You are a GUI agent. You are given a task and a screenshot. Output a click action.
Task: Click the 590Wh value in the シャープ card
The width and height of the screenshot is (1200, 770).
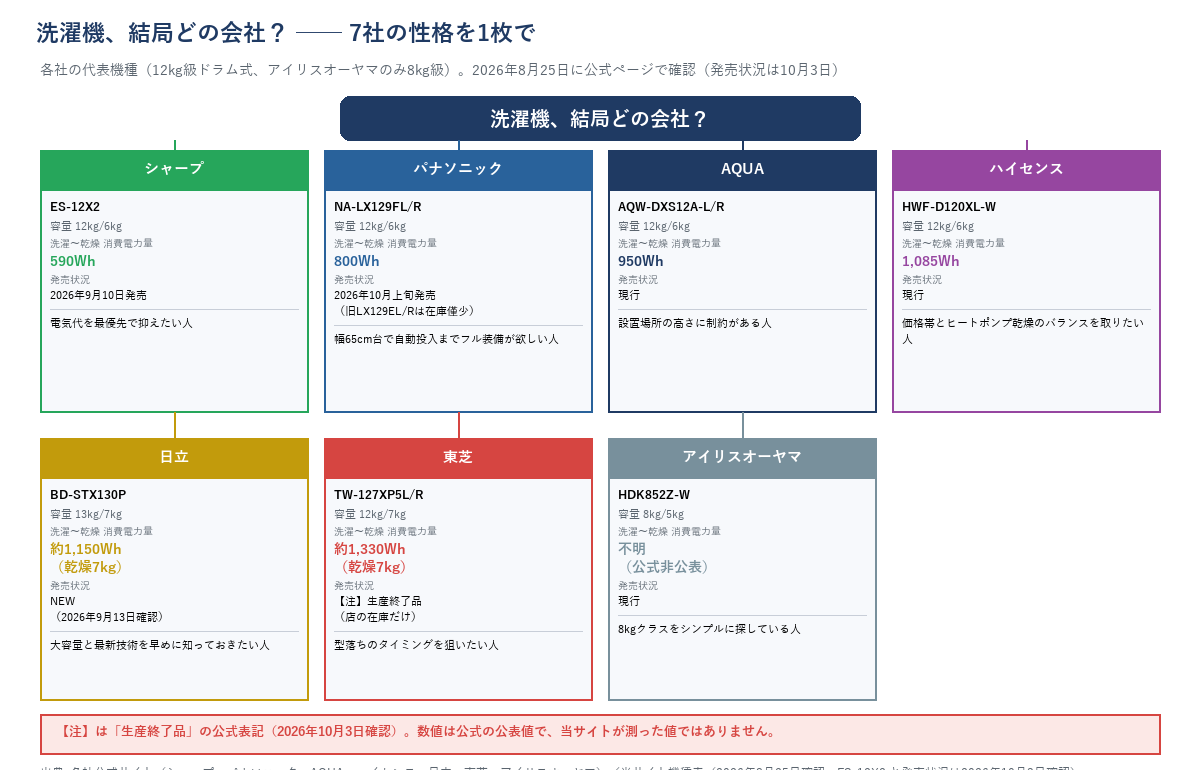(73, 261)
